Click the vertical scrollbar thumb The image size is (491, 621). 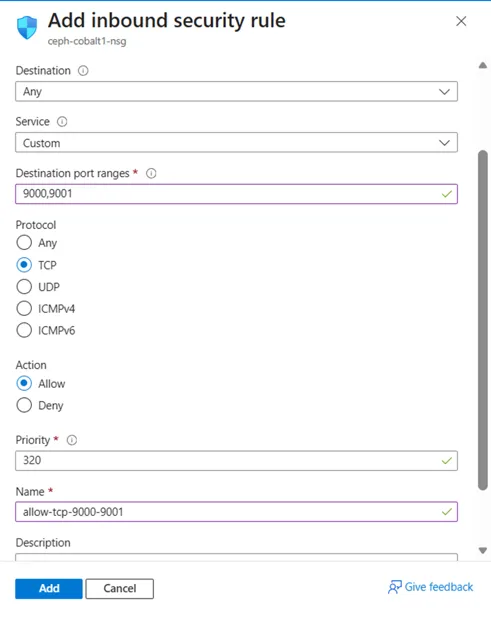click(x=483, y=320)
